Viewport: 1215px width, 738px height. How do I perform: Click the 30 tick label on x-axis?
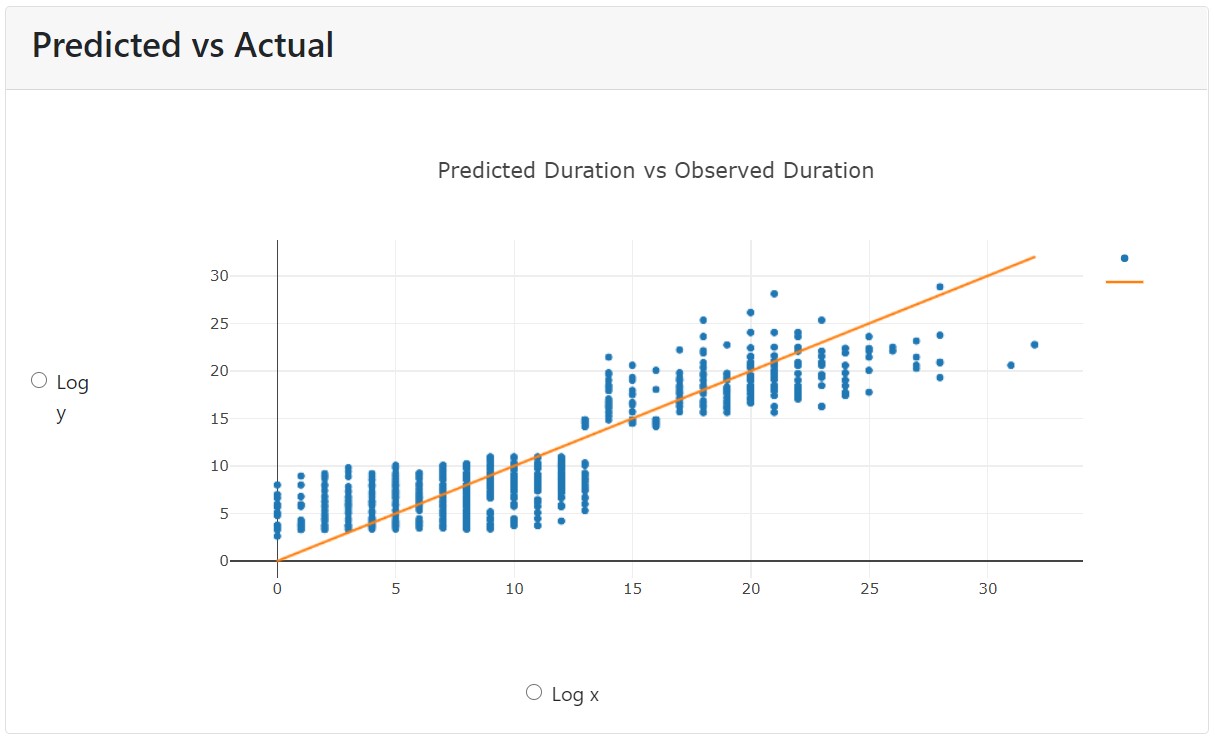[x=986, y=589]
